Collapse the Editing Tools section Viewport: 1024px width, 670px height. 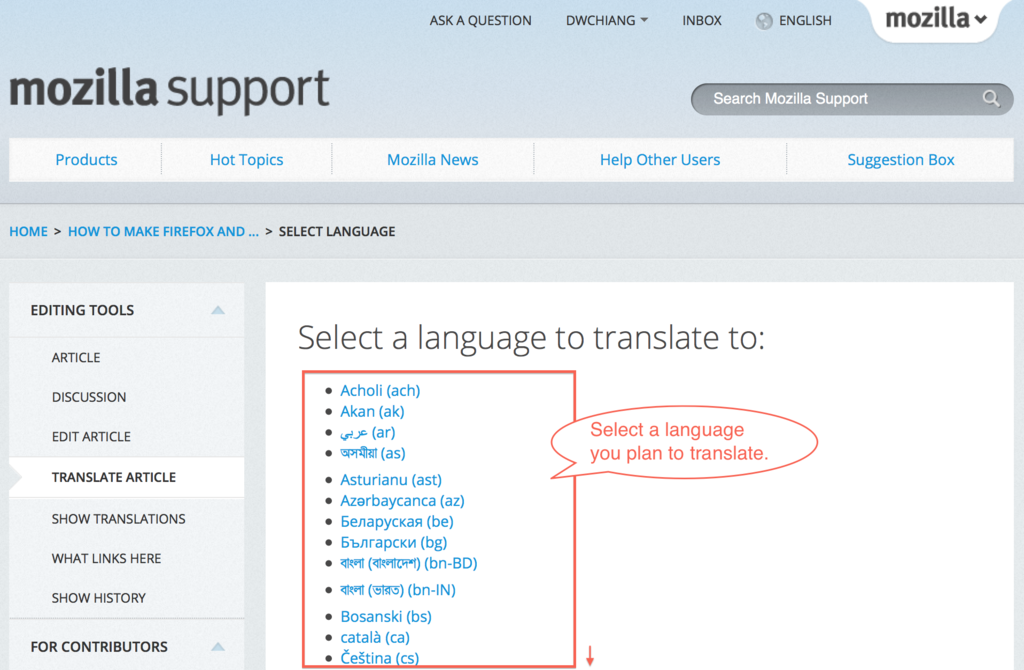pos(218,310)
